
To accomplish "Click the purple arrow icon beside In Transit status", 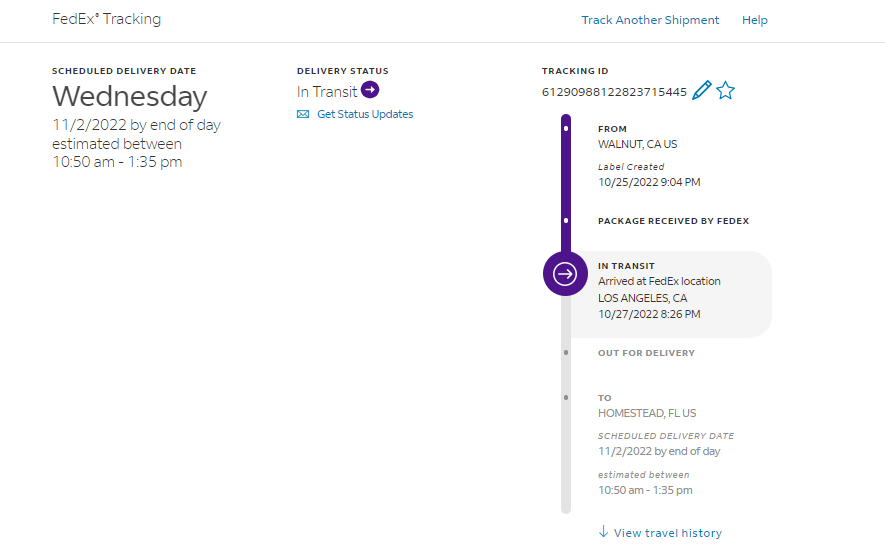I will click(x=370, y=90).
